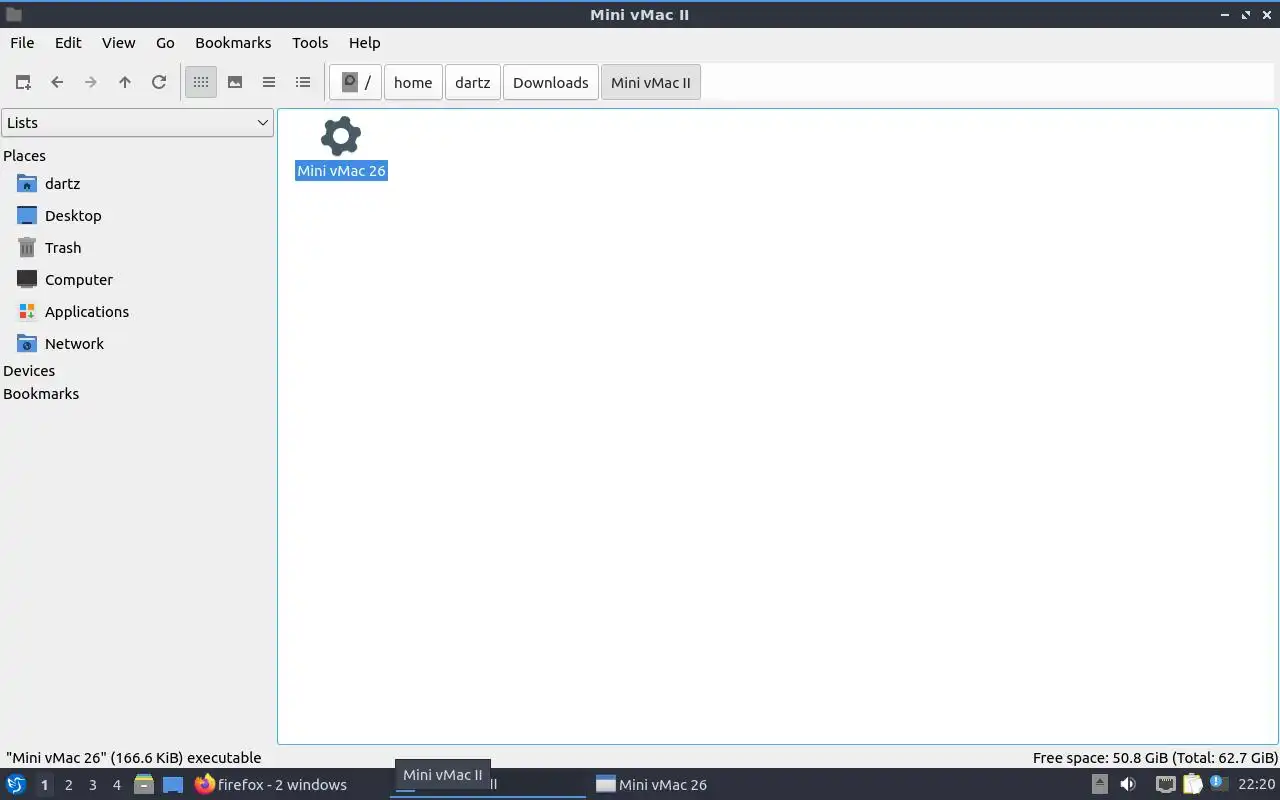This screenshot has height=800, width=1280.
Task: Open the Bookmarks menu
Action: point(233,43)
